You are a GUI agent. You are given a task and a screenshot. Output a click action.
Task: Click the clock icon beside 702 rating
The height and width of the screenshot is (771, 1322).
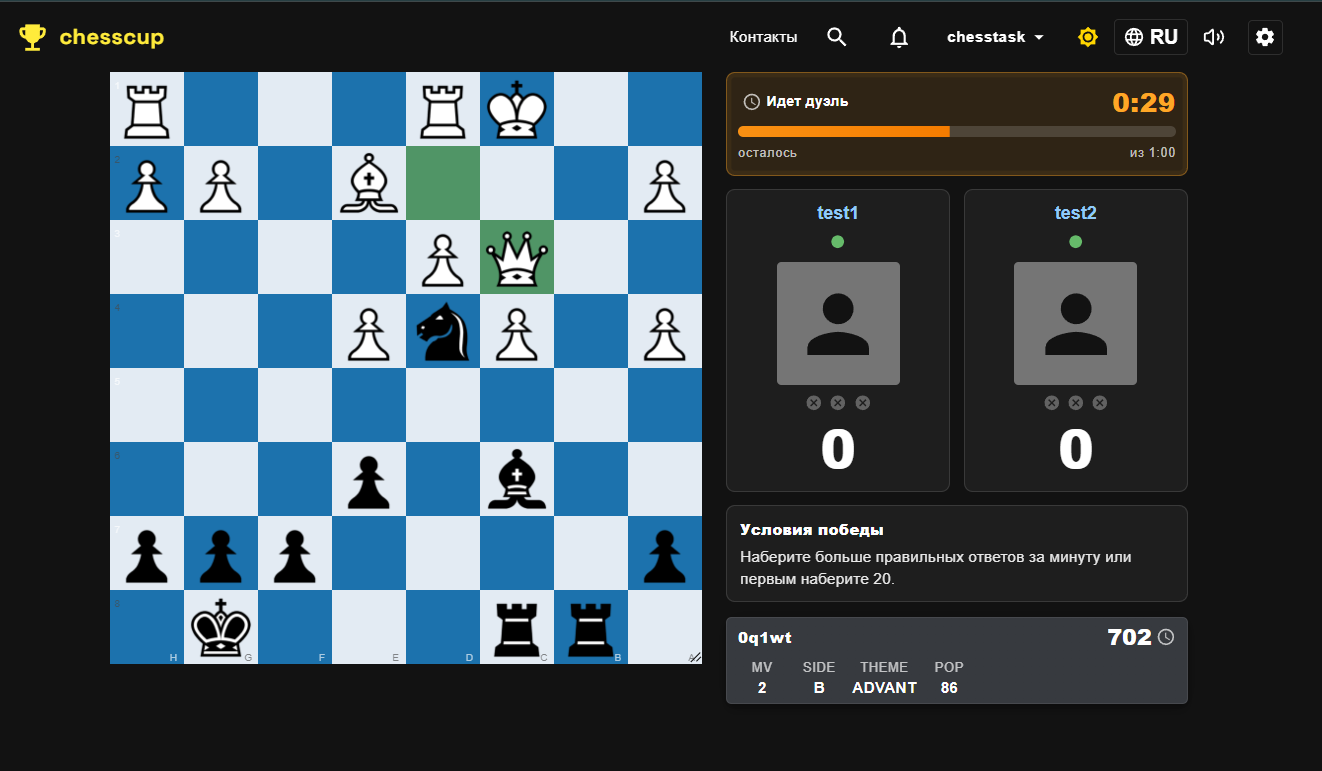click(1166, 637)
